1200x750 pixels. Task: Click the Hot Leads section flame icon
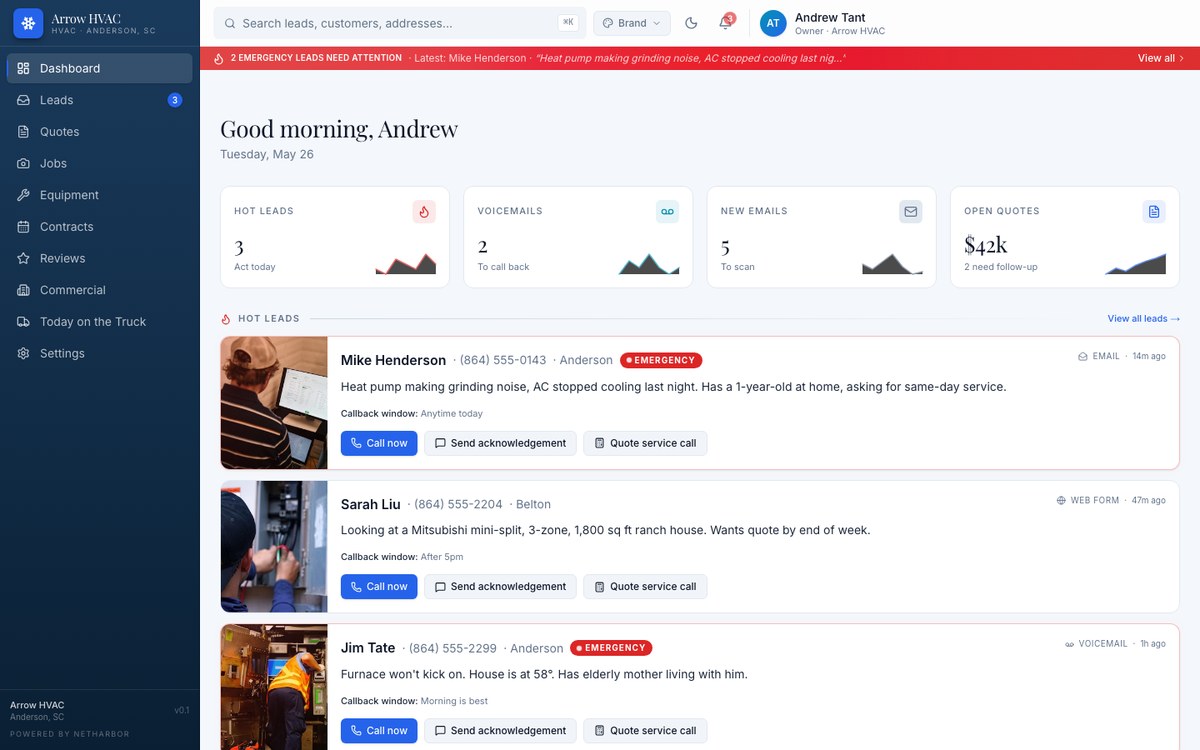(226, 319)
